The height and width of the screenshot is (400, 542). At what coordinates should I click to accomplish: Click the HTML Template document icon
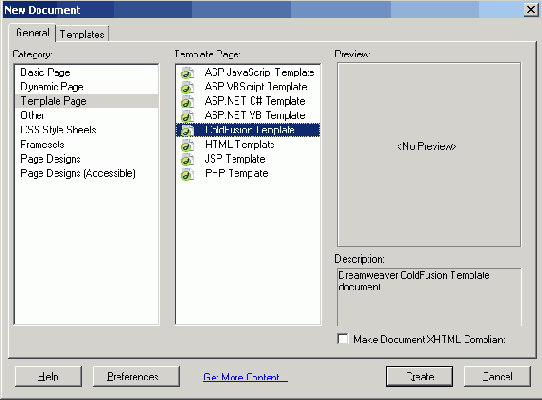click(x=187, y=145)
